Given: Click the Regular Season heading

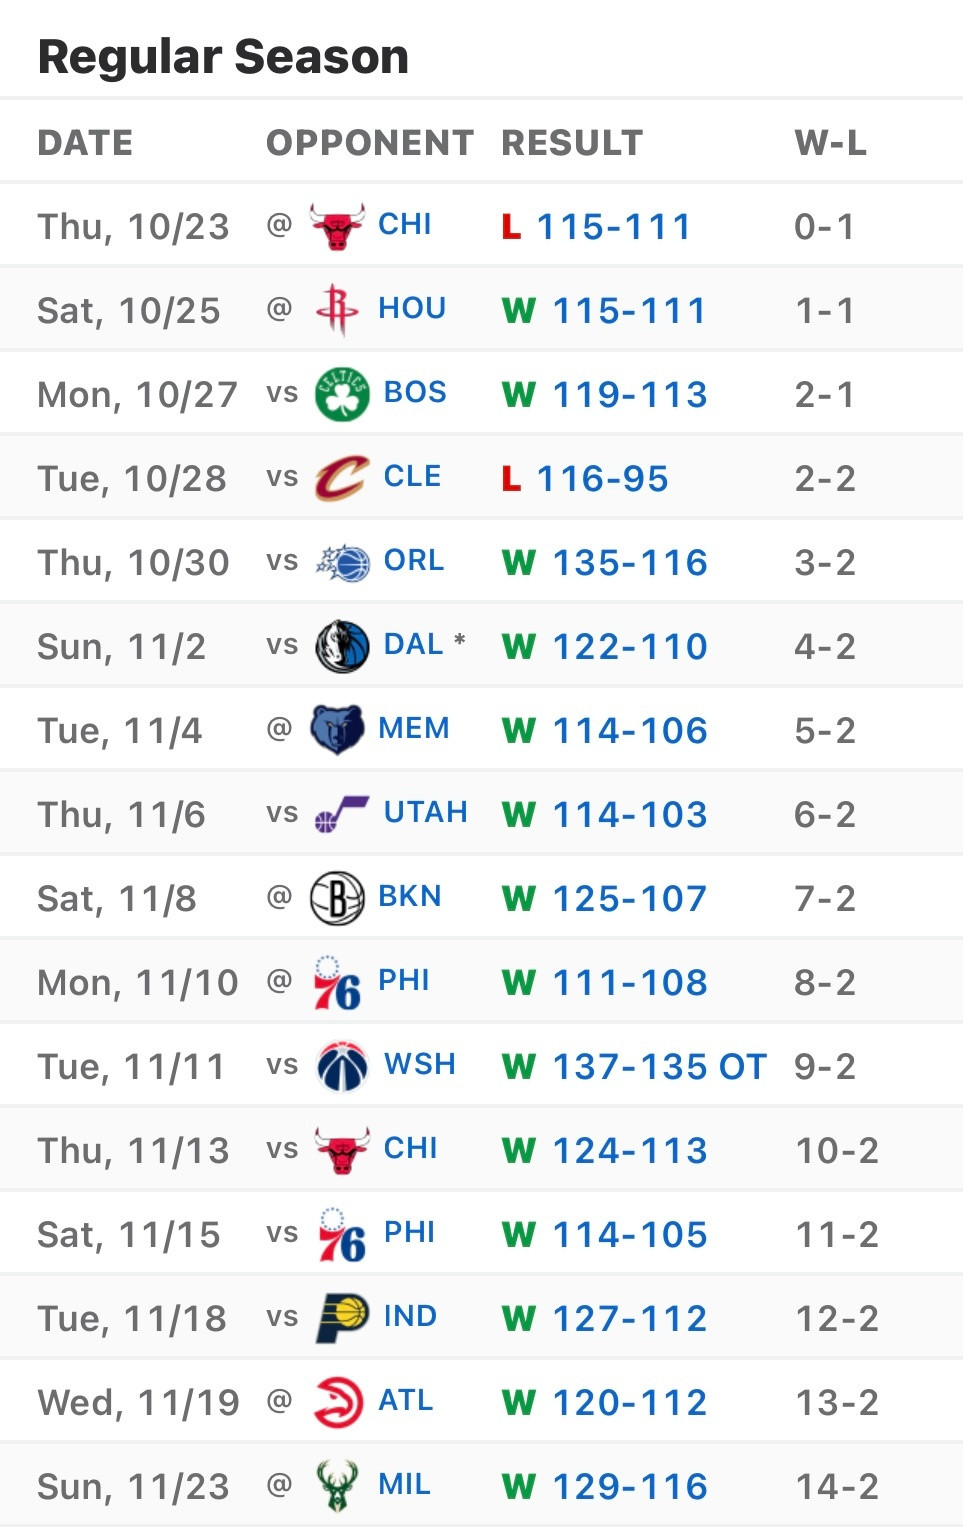Looking at the screenshot, I should point(223,57).
